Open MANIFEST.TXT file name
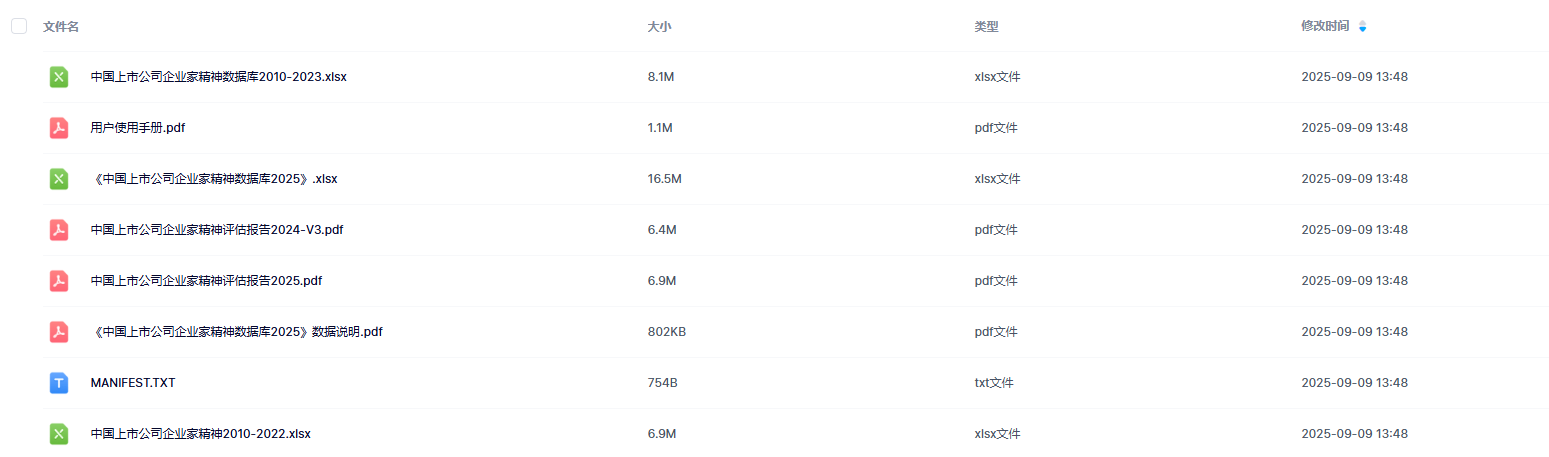The width and height of the screenshot is (1549, 457). tap(133, 383)
